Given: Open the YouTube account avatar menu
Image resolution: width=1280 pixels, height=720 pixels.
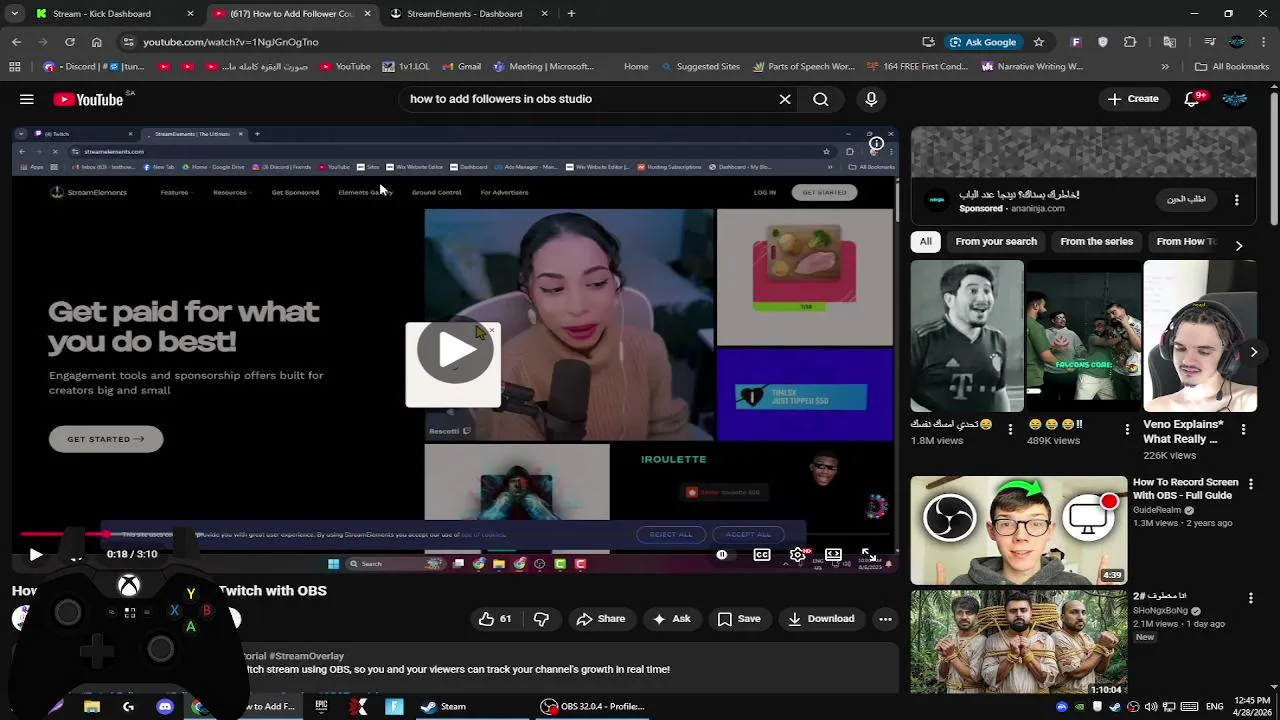Looking at the screenshot, I should 1236,99.
